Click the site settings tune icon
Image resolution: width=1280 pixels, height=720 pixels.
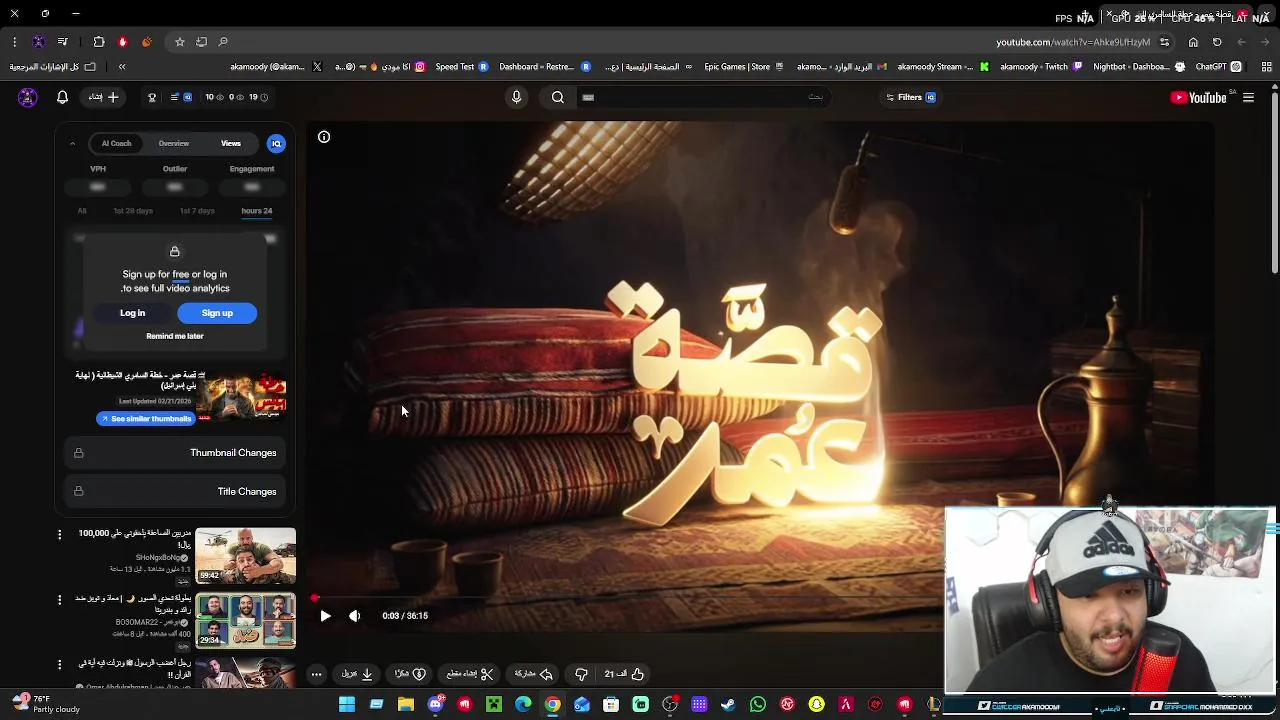pyautogui.click(x=1164, y=42)
